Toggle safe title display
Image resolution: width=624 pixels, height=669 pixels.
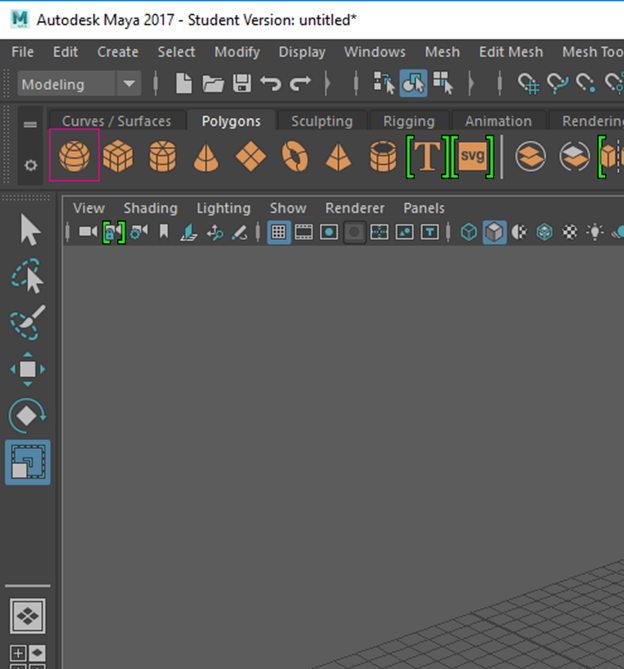[430, 233]
